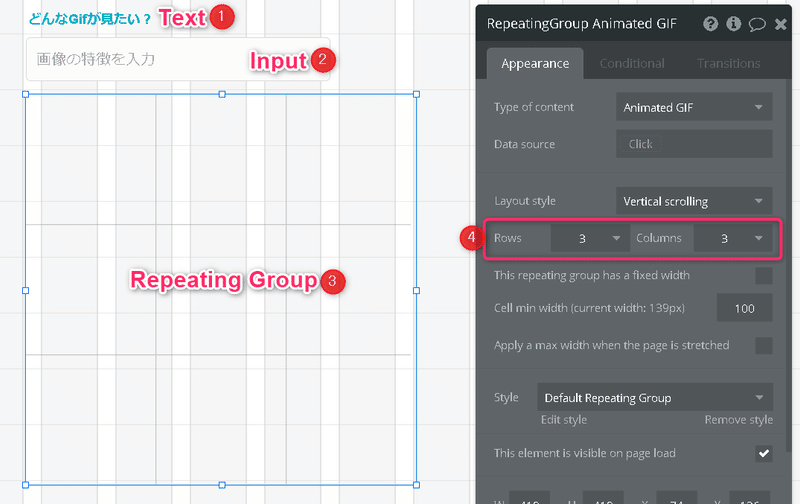Toggle fixed width repeating group checkbox

click(764, 275)
